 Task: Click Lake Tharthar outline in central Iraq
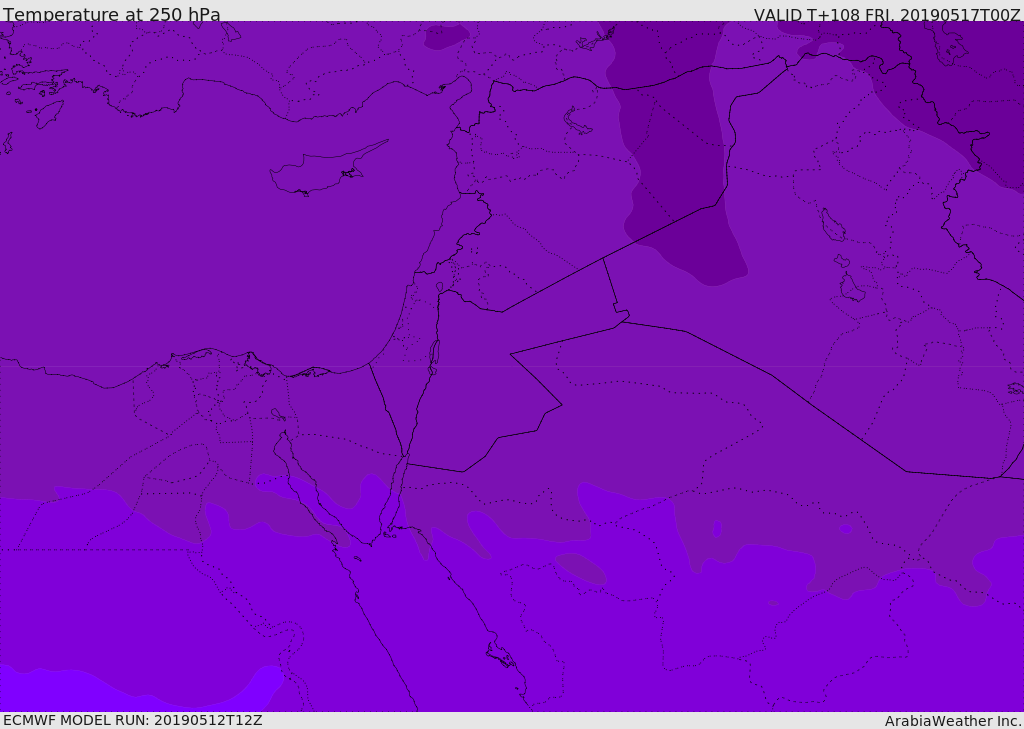coord(833,225)
